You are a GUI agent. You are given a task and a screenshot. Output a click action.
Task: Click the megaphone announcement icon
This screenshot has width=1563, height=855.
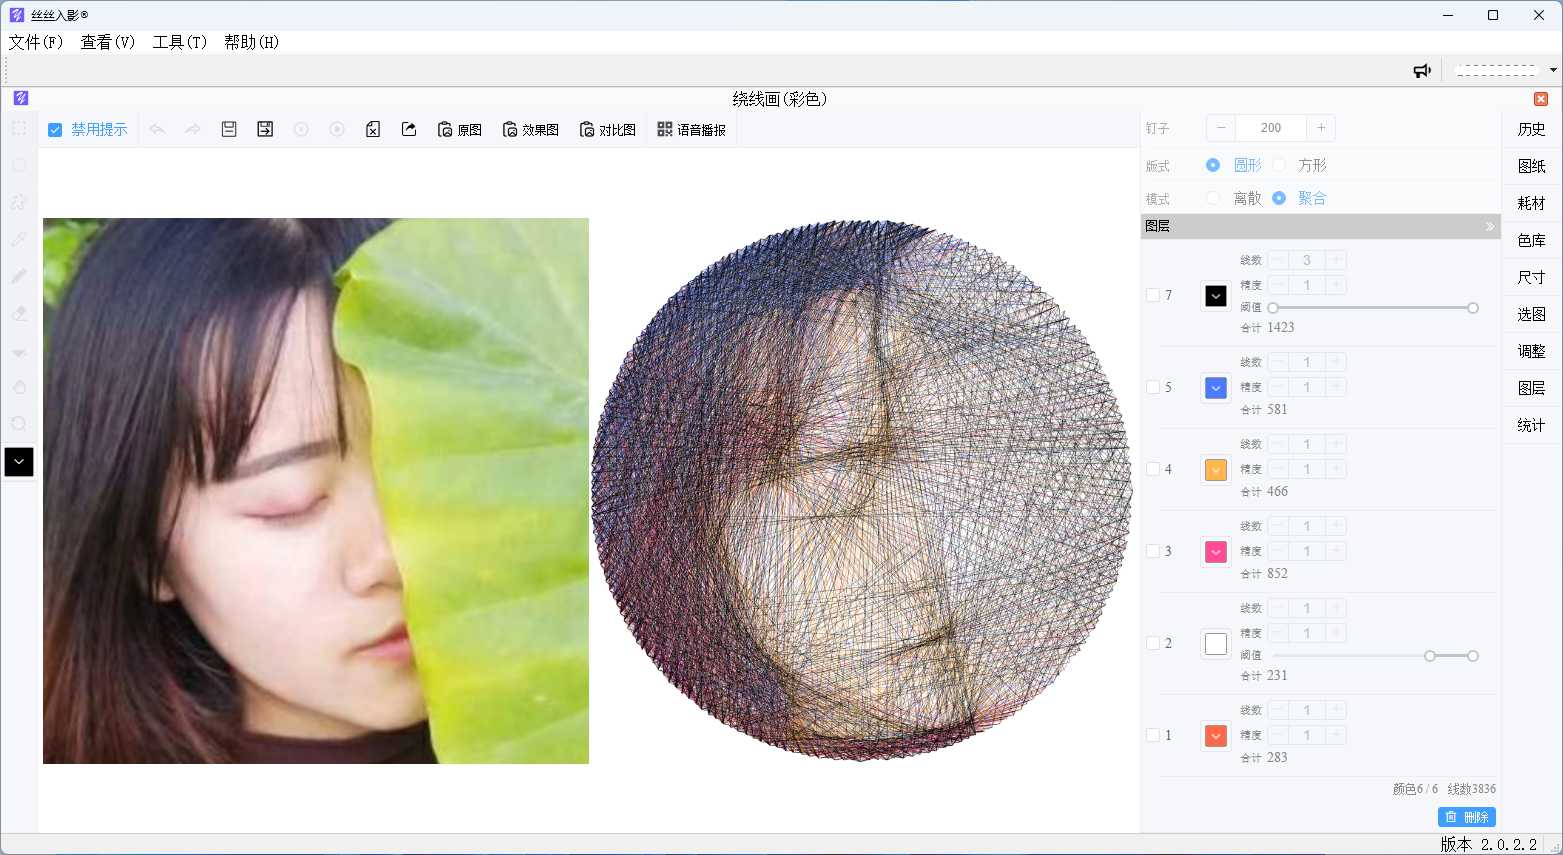tap(1421, 70)
